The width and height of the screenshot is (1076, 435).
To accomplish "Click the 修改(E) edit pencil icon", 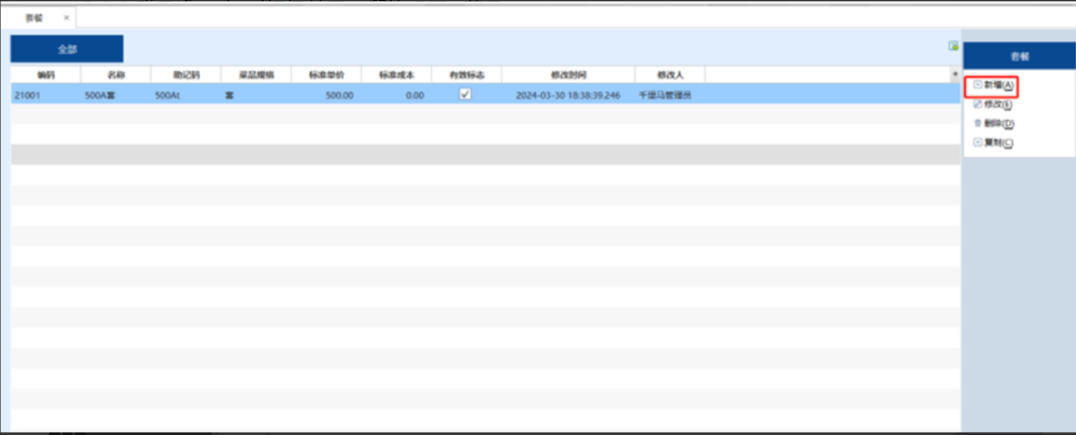I will pos(977,105).
